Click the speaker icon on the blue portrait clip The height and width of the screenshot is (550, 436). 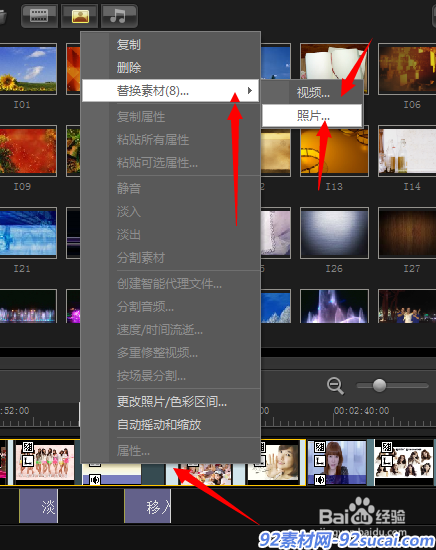coord(320,479)
